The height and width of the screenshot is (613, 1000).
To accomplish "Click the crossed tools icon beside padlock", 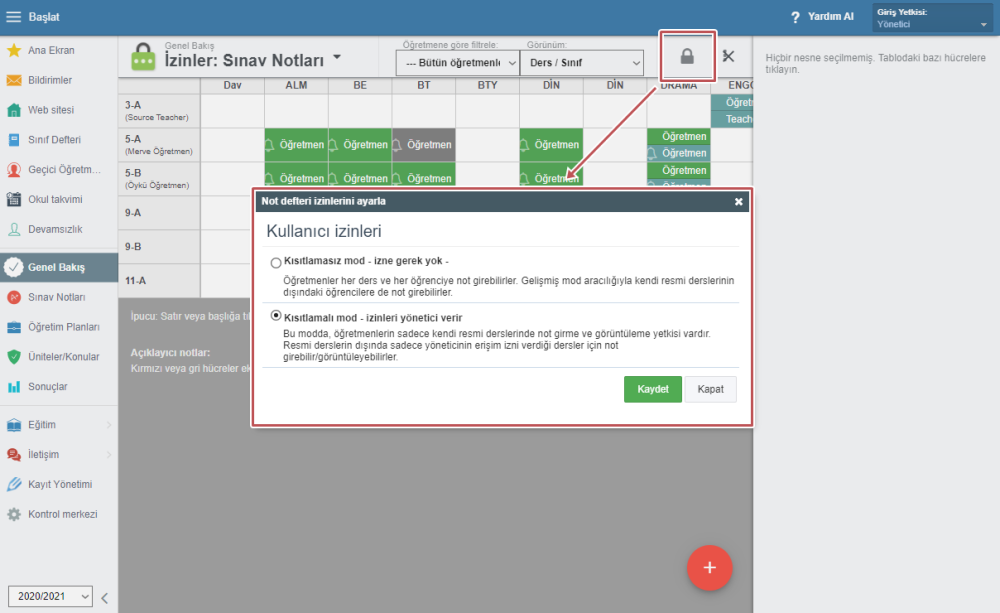I will click(x=728, y=56).
